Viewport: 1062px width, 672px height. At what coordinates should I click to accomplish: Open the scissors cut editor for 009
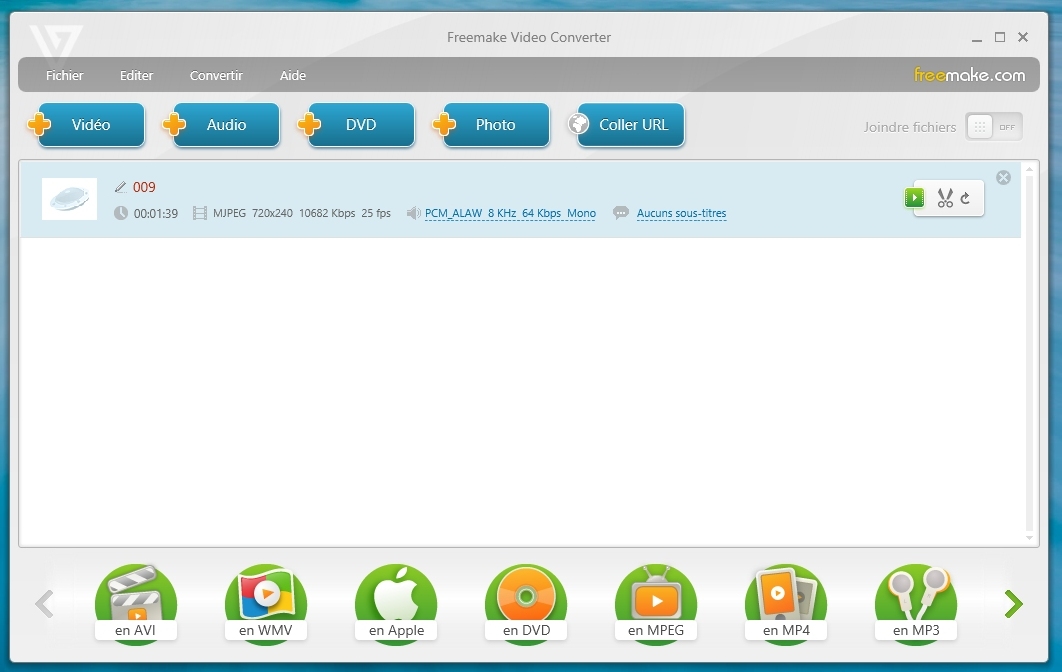(945, 198)
